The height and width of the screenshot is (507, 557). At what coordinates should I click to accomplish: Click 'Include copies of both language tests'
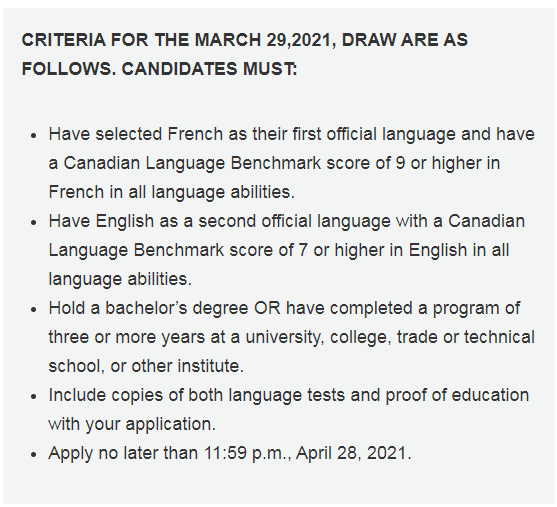pyautogui.click(x=196, y=395)
